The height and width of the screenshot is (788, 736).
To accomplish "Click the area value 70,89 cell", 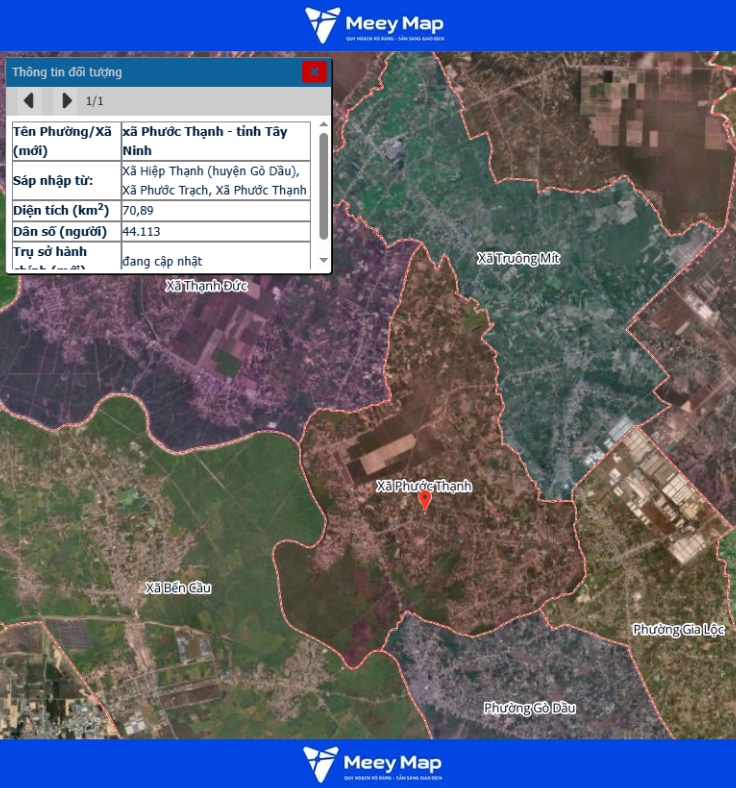I will point(215,211).
